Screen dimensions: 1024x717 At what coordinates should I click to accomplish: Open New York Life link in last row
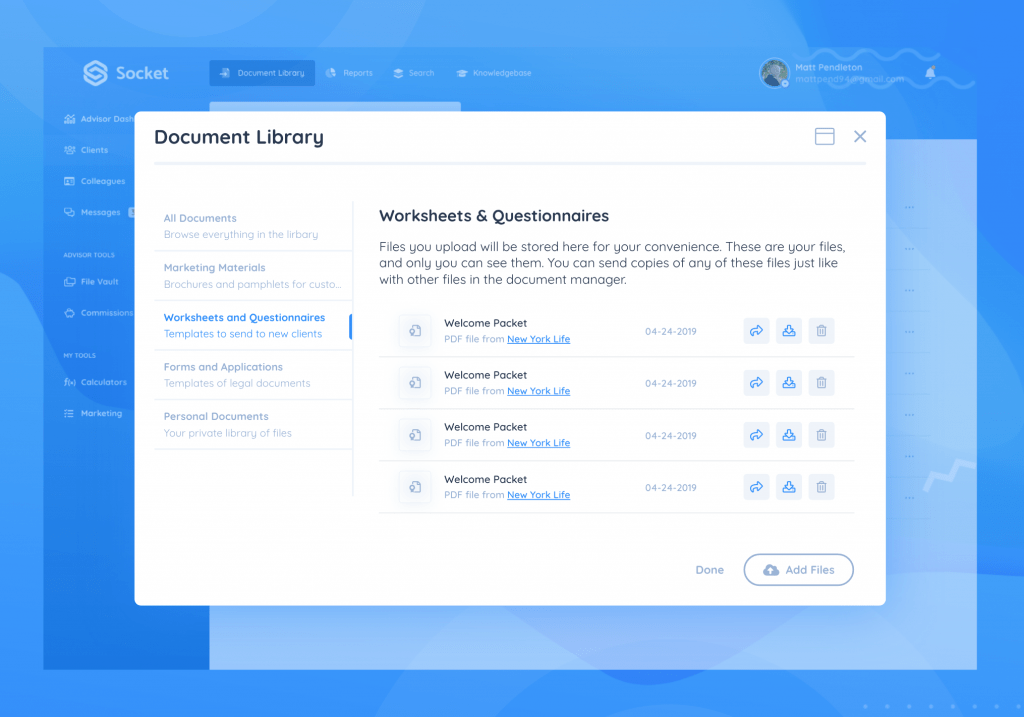point(539,495)
